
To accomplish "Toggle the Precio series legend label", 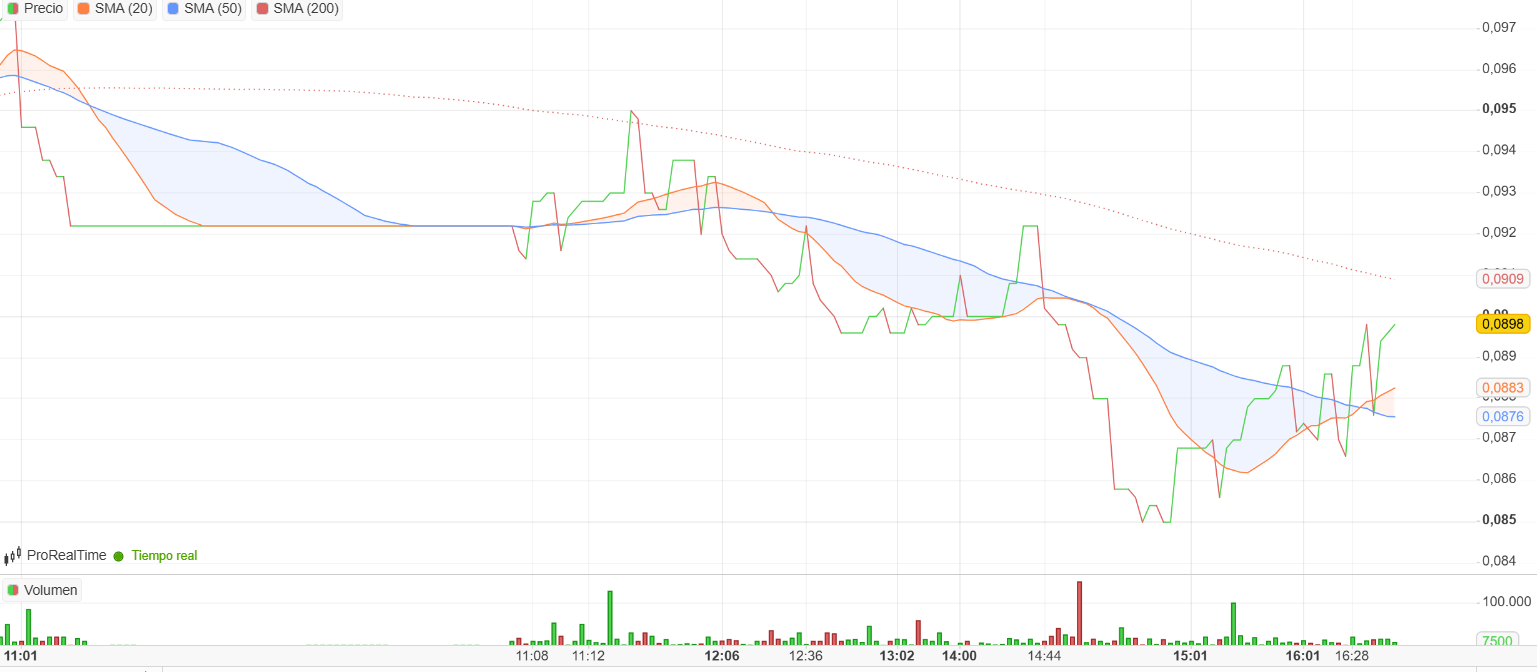I will [x=43, y=9].
